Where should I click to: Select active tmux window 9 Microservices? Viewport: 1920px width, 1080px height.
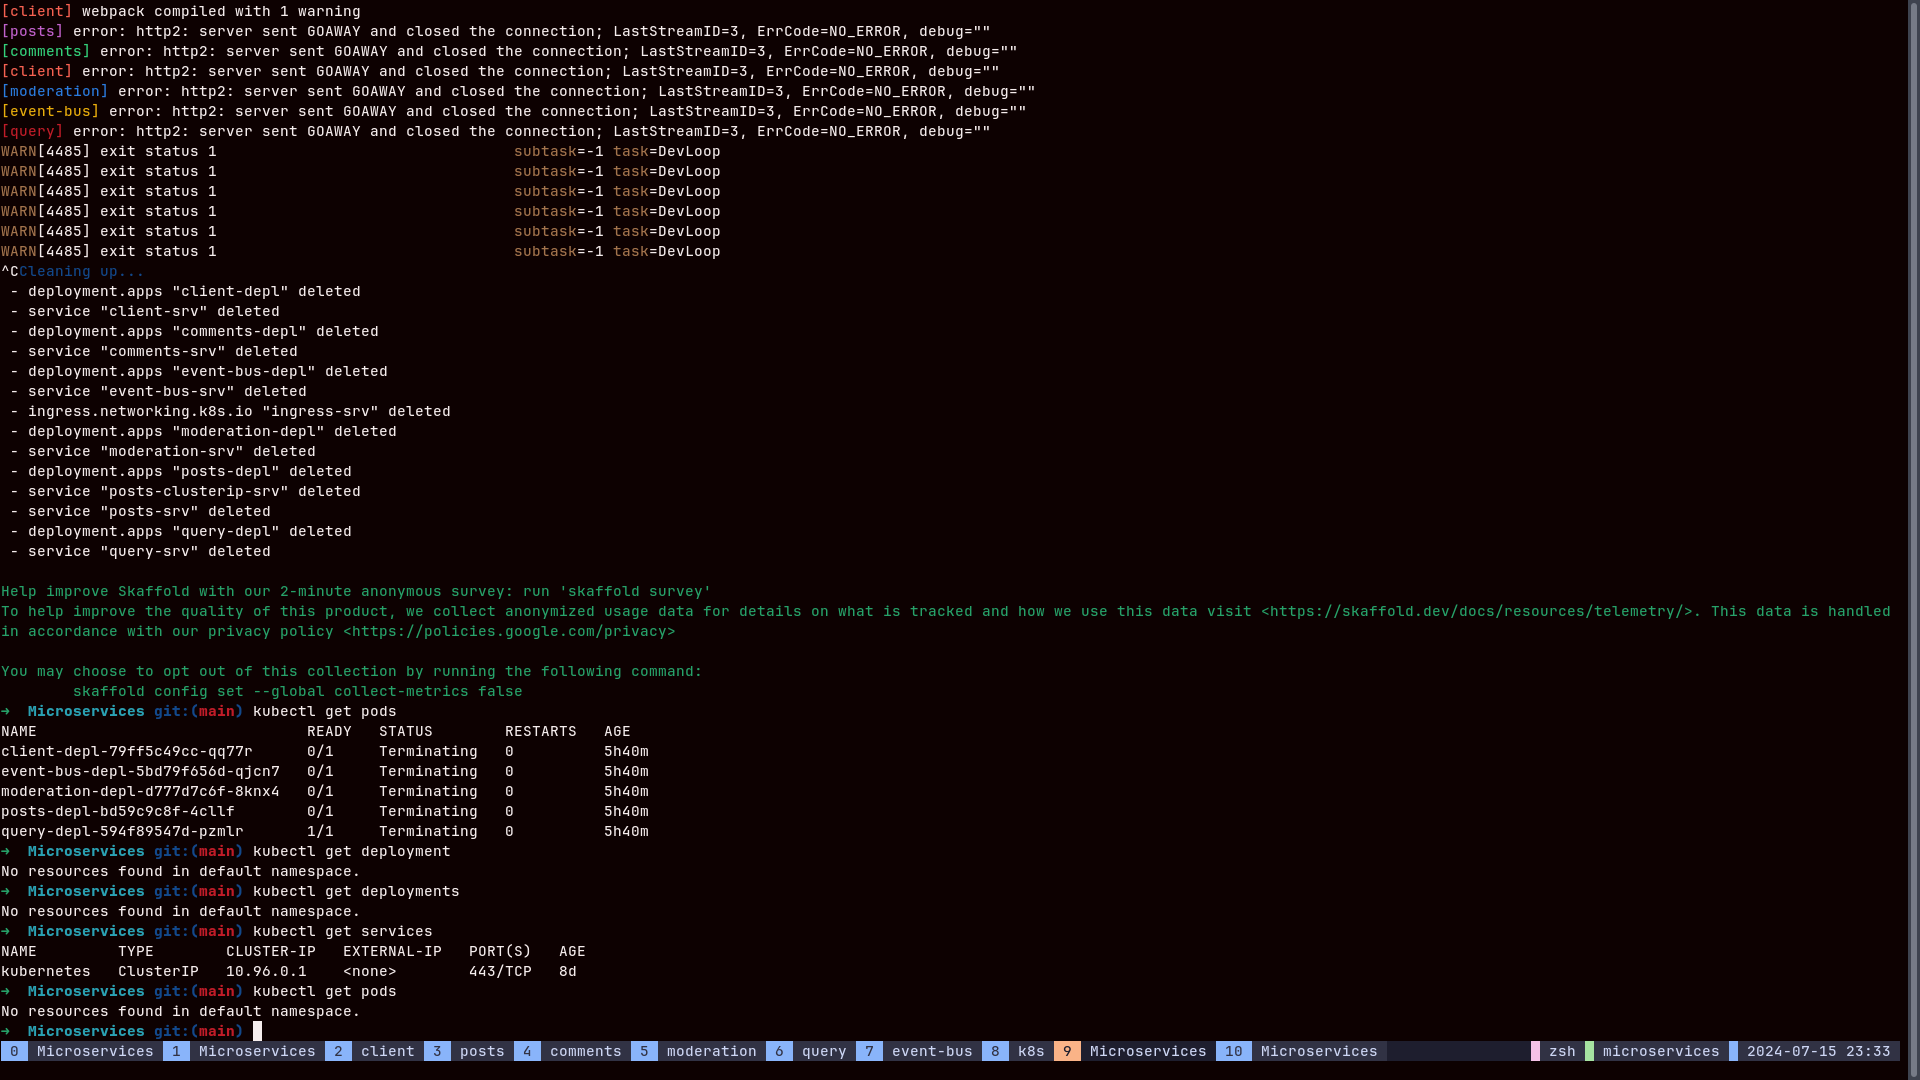(1134, 1051)
